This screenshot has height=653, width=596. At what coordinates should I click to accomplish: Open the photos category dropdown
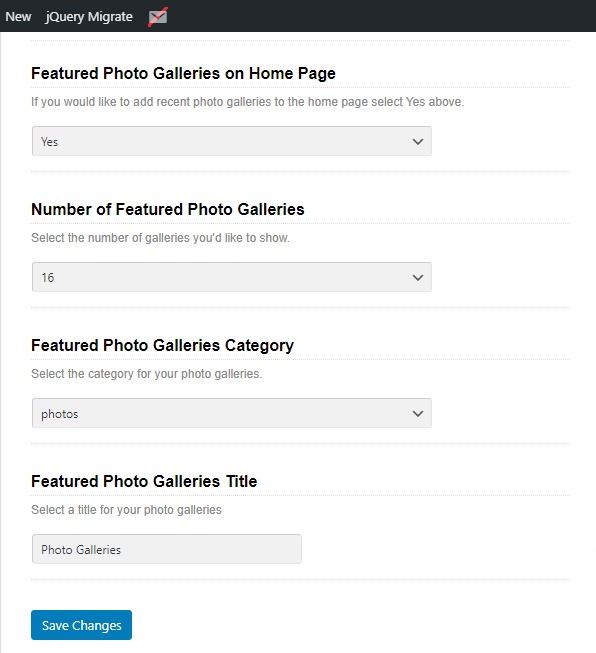[232, 413]
